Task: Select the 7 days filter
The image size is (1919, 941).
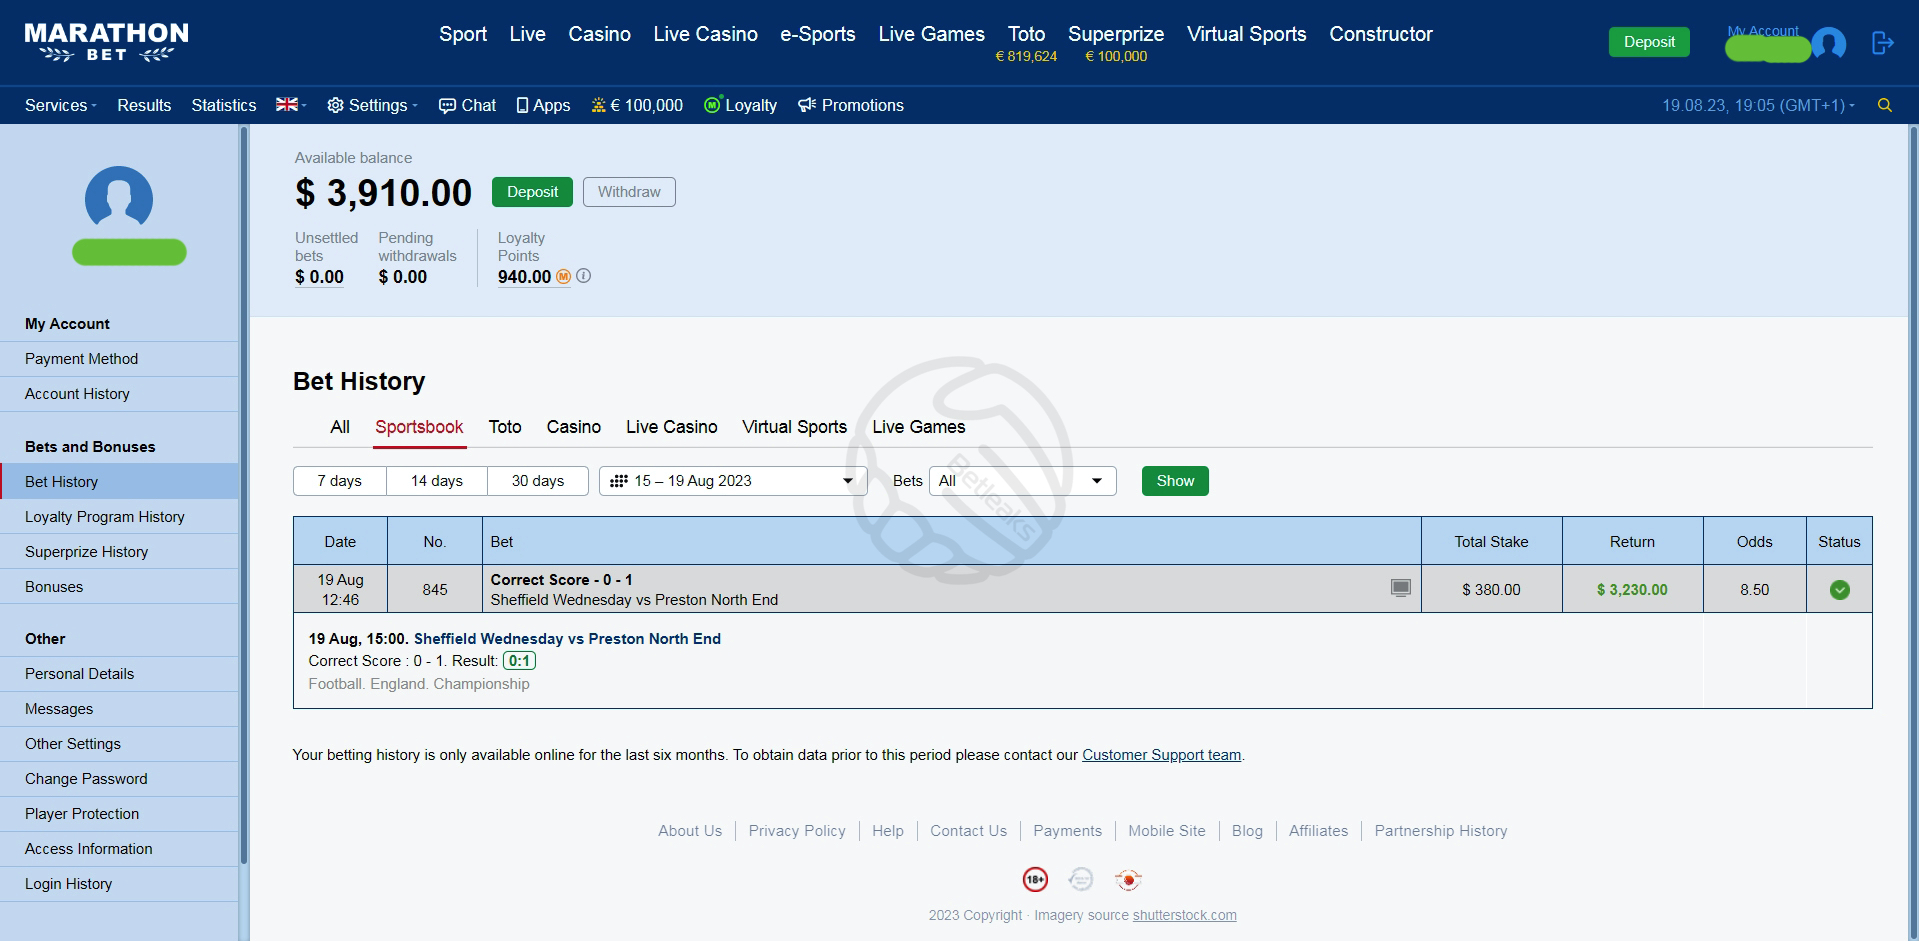Action: click(x=339, y=481)
